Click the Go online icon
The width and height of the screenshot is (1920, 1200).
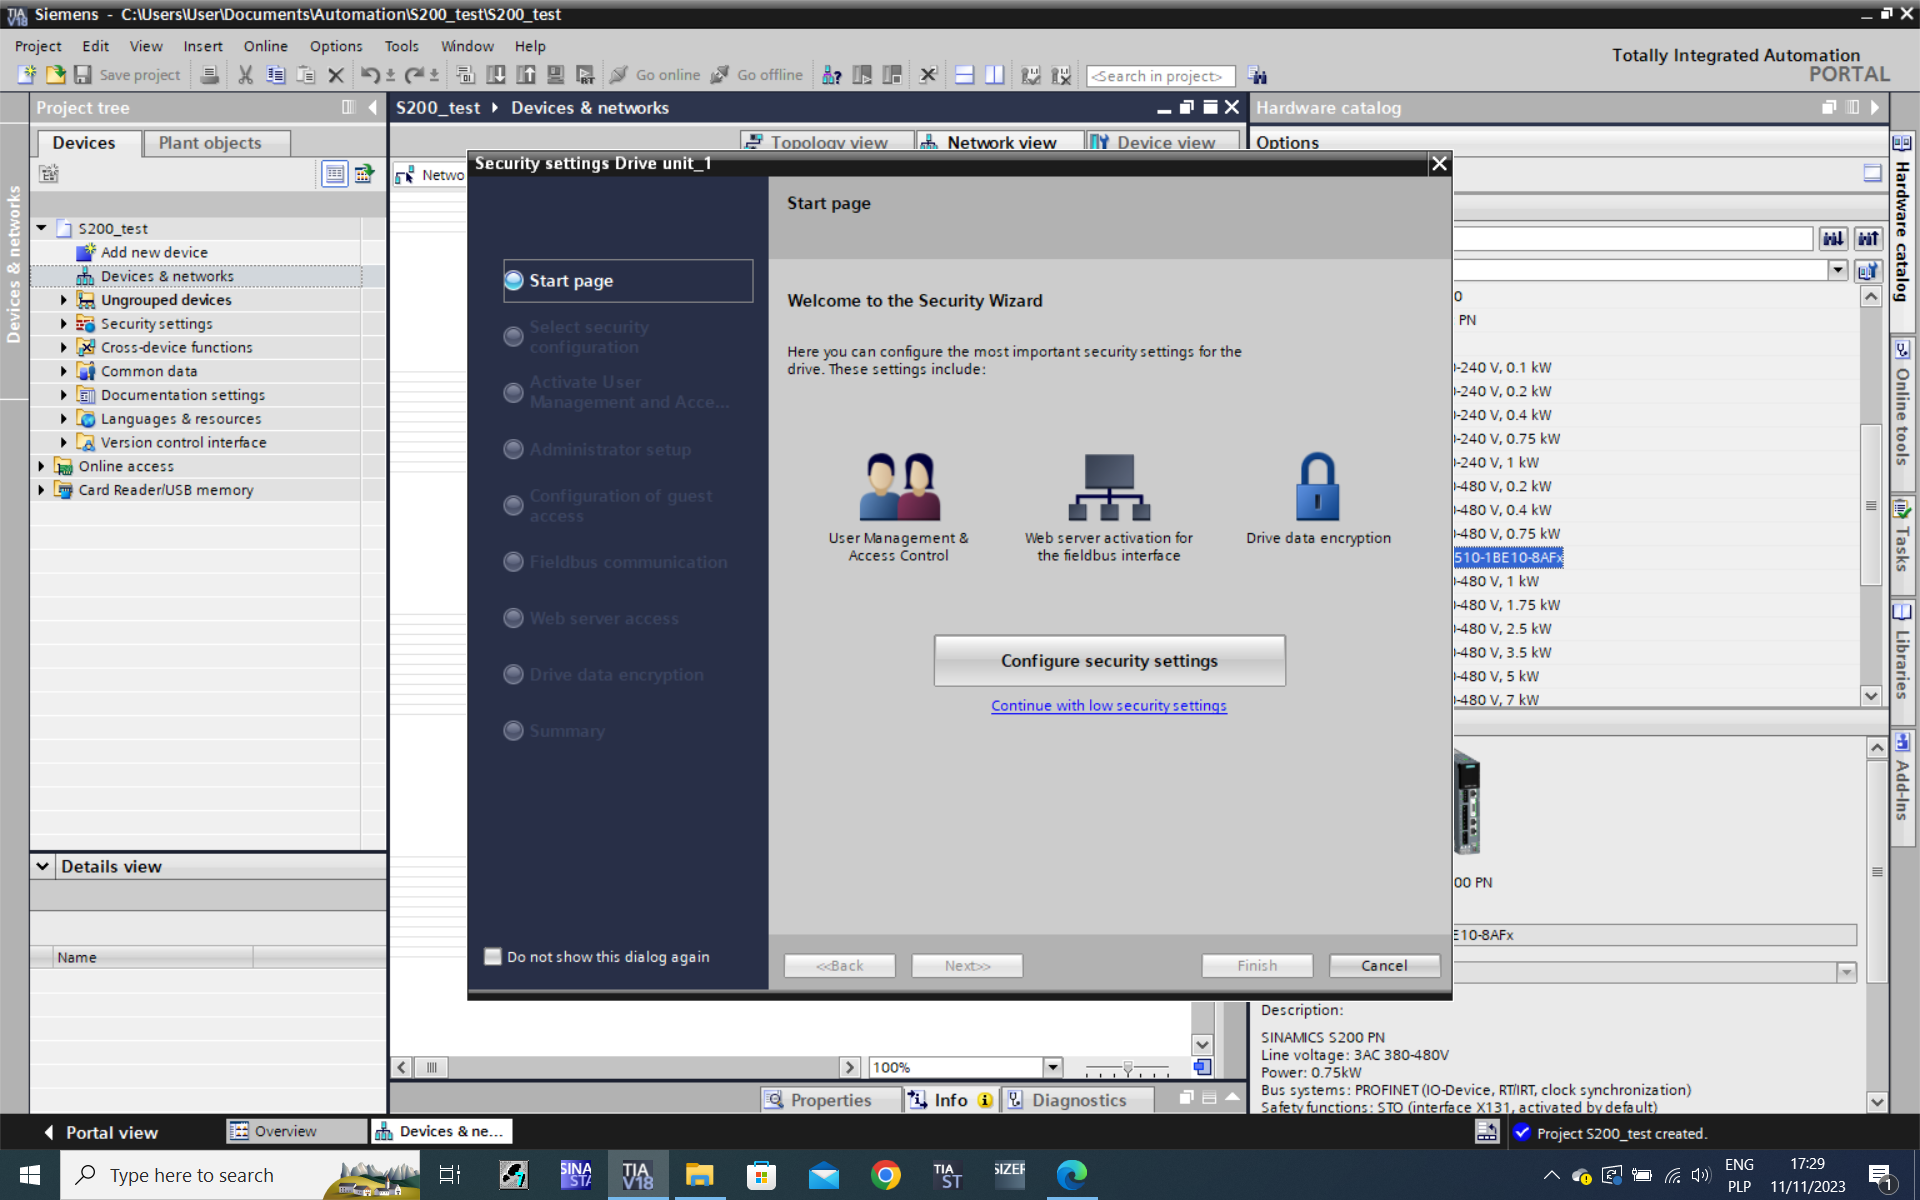[620, 75]
